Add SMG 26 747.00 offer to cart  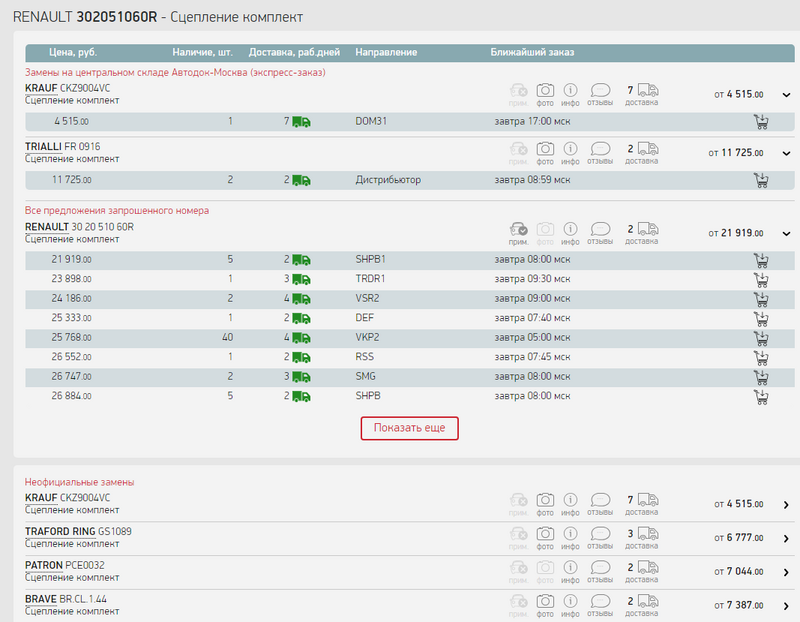[761, 377]
